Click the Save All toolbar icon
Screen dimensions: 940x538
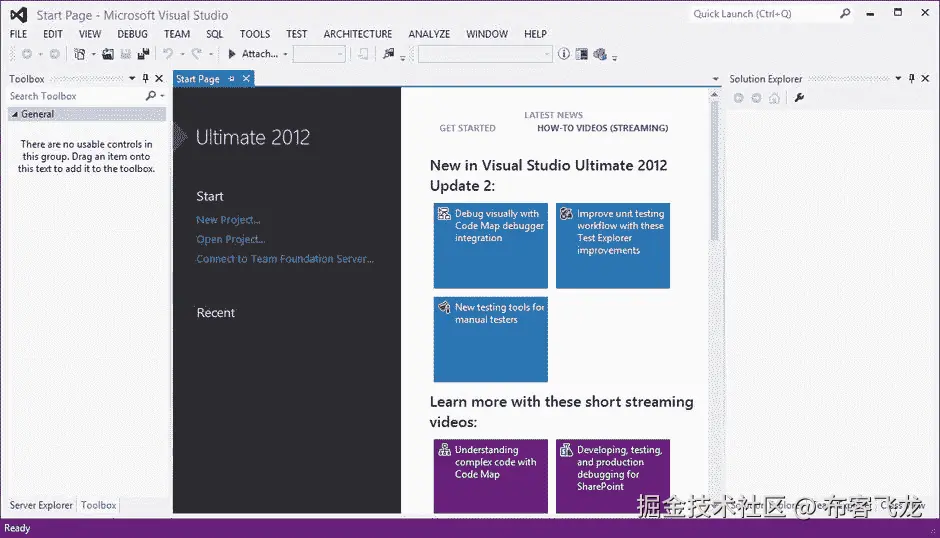[143, 54]
